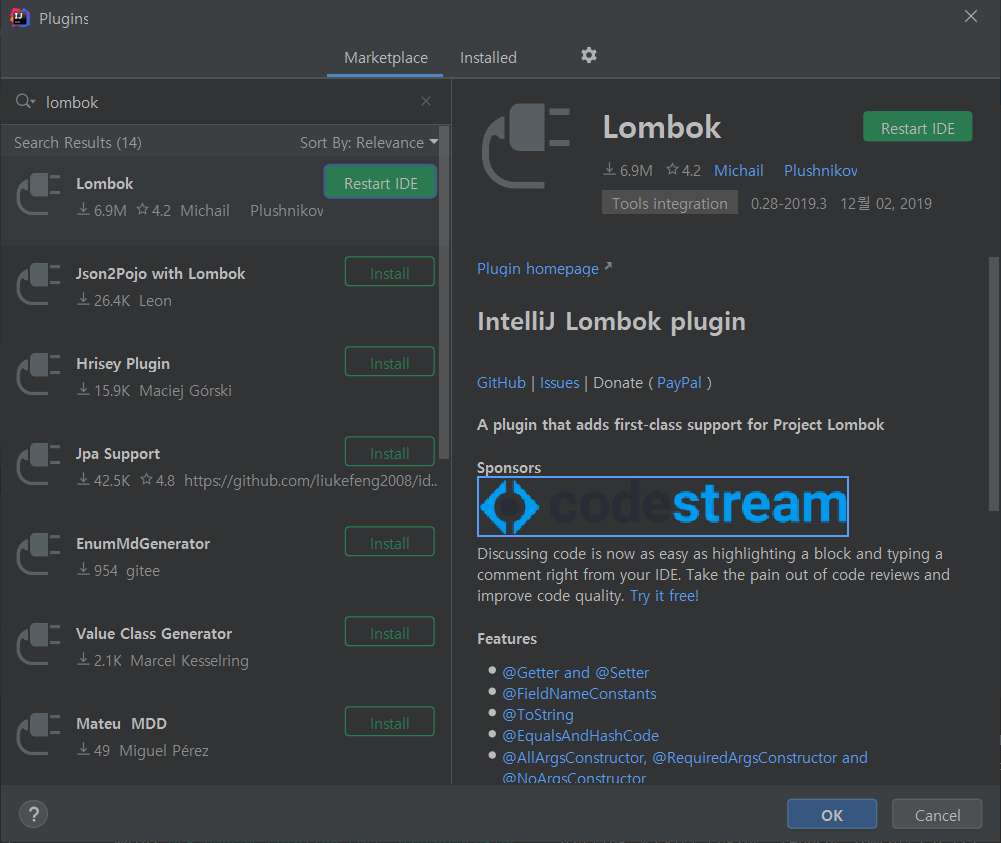Clear the lombok search text
1001x843 pixels.
[x=426, y=101]
